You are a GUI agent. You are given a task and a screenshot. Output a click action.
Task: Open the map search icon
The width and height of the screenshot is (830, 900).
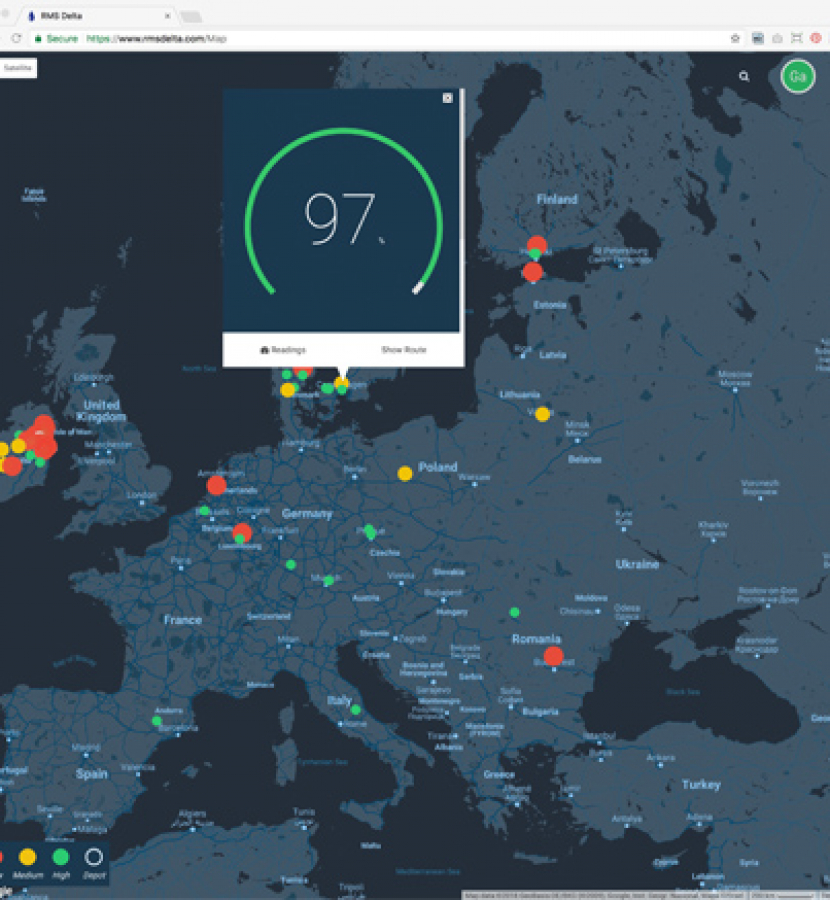coord(744,76)
